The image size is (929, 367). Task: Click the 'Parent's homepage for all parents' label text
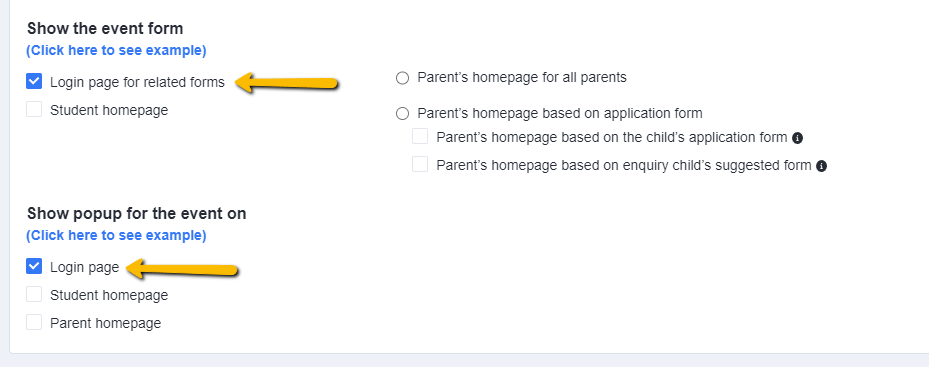click(x=522, y=78)
